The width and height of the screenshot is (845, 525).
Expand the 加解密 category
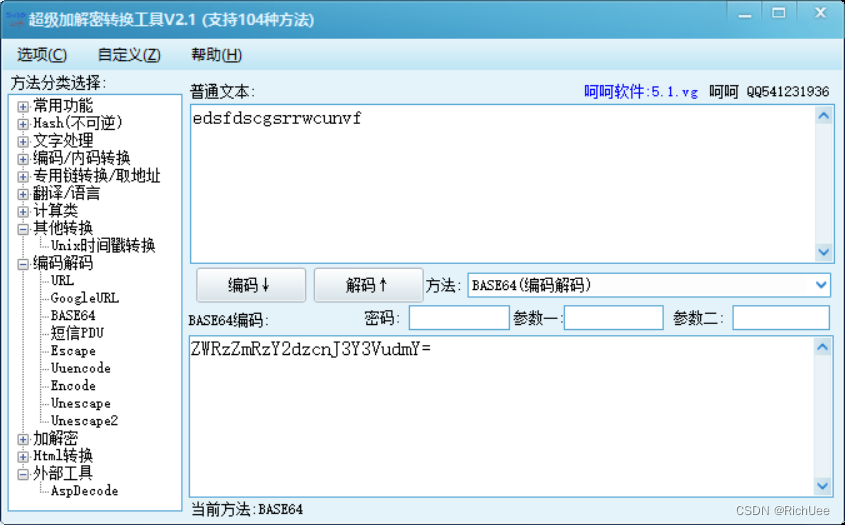pos(23,439)
